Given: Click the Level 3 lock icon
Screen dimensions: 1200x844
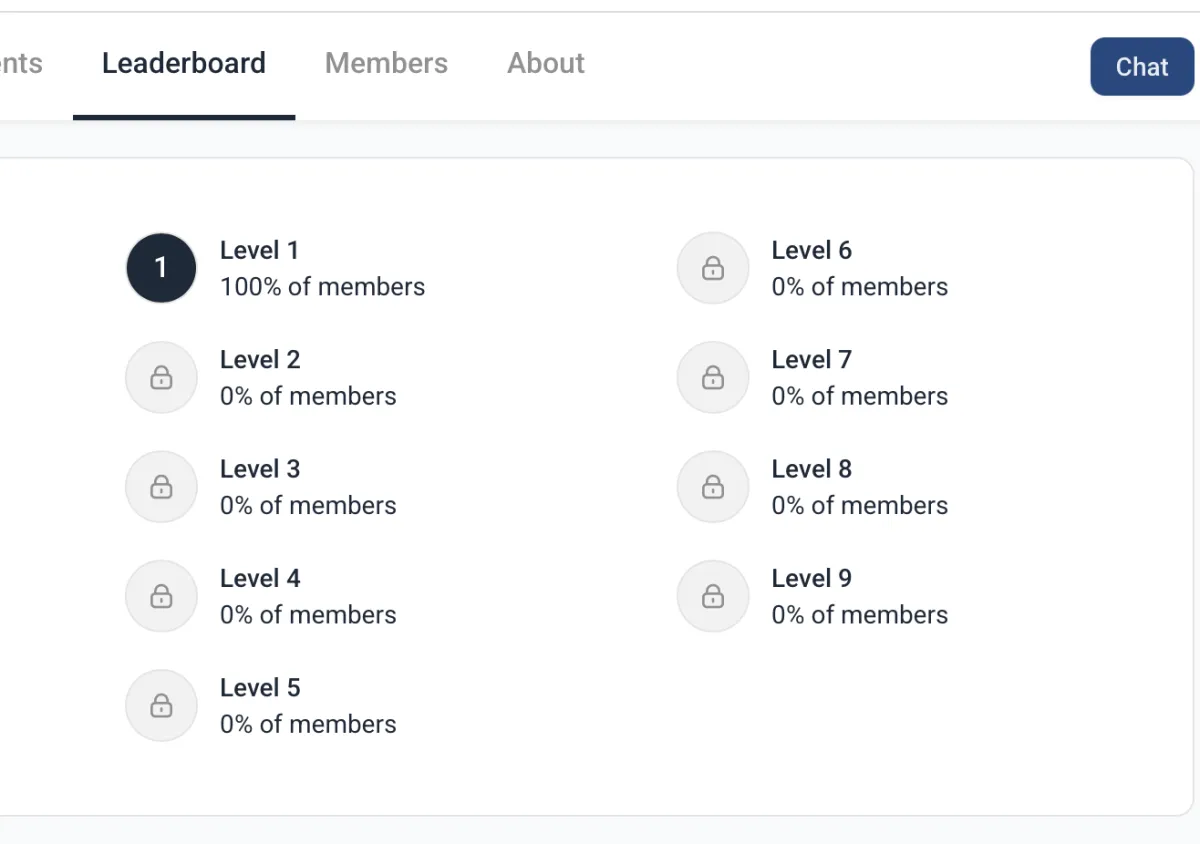Looking at the screenshot, I should pos(161,487).
